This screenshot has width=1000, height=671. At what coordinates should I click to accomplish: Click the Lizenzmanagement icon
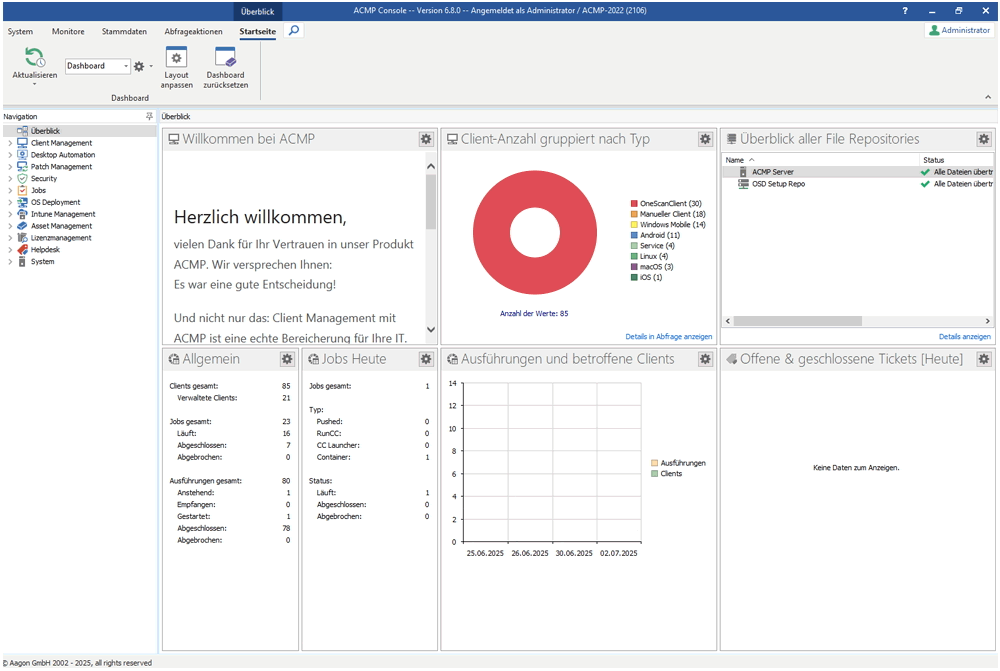(x=22, y=237)
